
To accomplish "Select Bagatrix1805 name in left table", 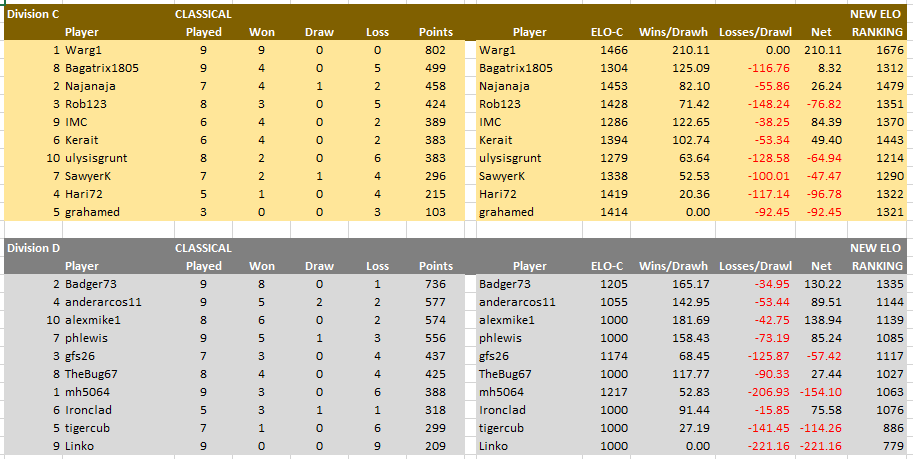I will tap(102, 68).
